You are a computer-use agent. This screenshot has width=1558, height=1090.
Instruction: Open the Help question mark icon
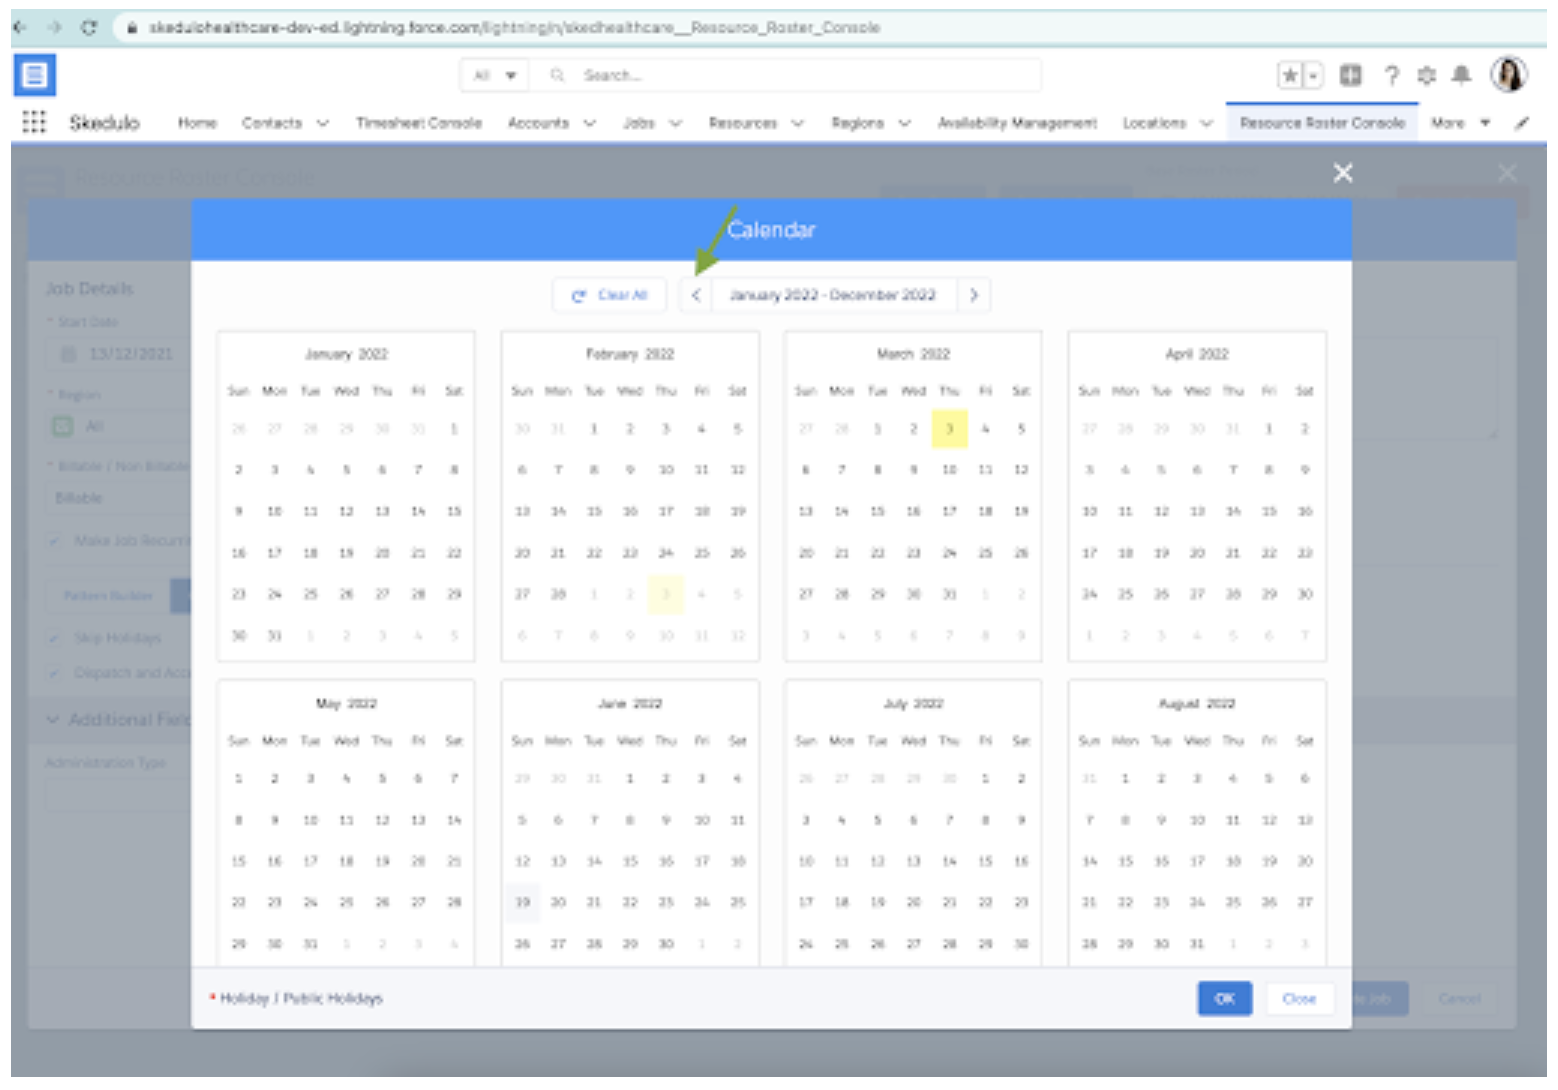1391,75
